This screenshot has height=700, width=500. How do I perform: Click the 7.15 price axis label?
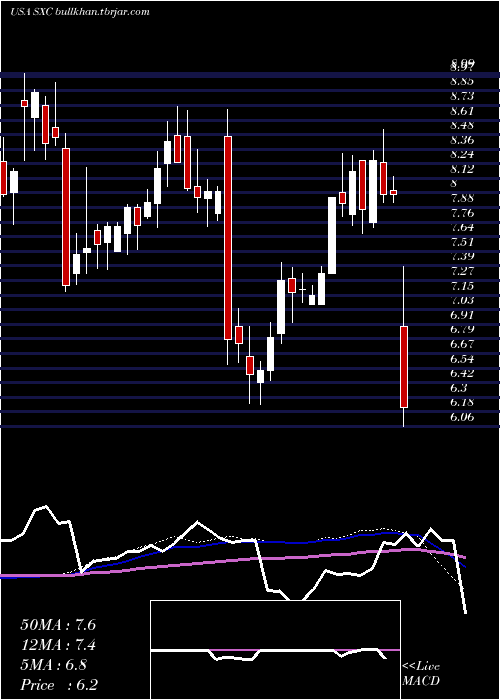[x=462, y=286]
